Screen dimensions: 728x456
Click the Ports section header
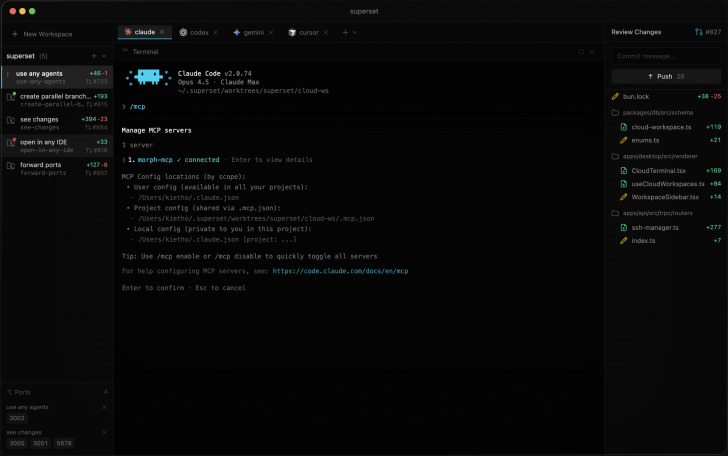pos(57,392)
